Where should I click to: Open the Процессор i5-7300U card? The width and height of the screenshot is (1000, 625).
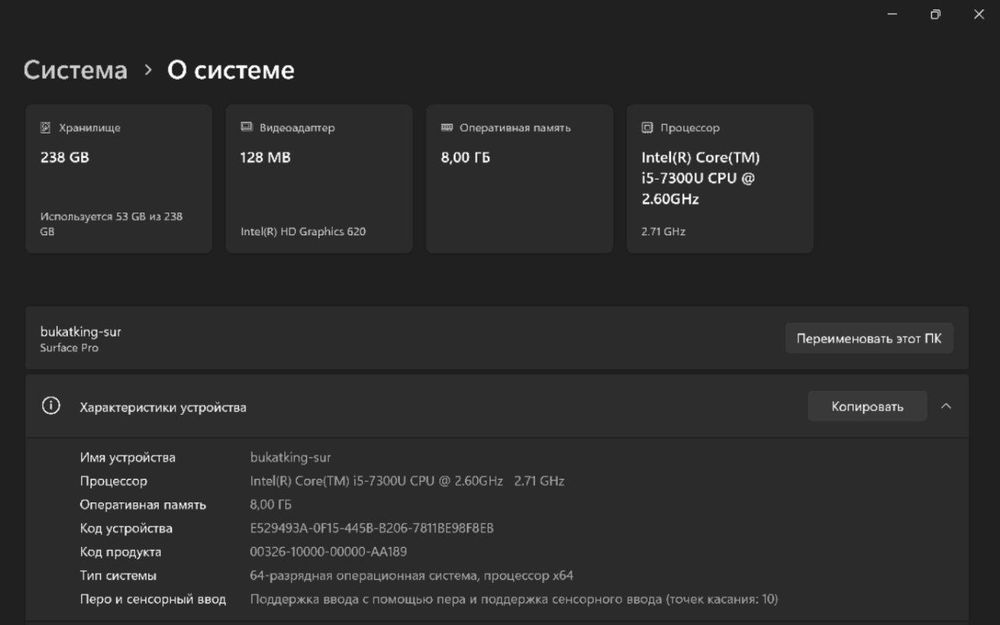coord(719,179)
